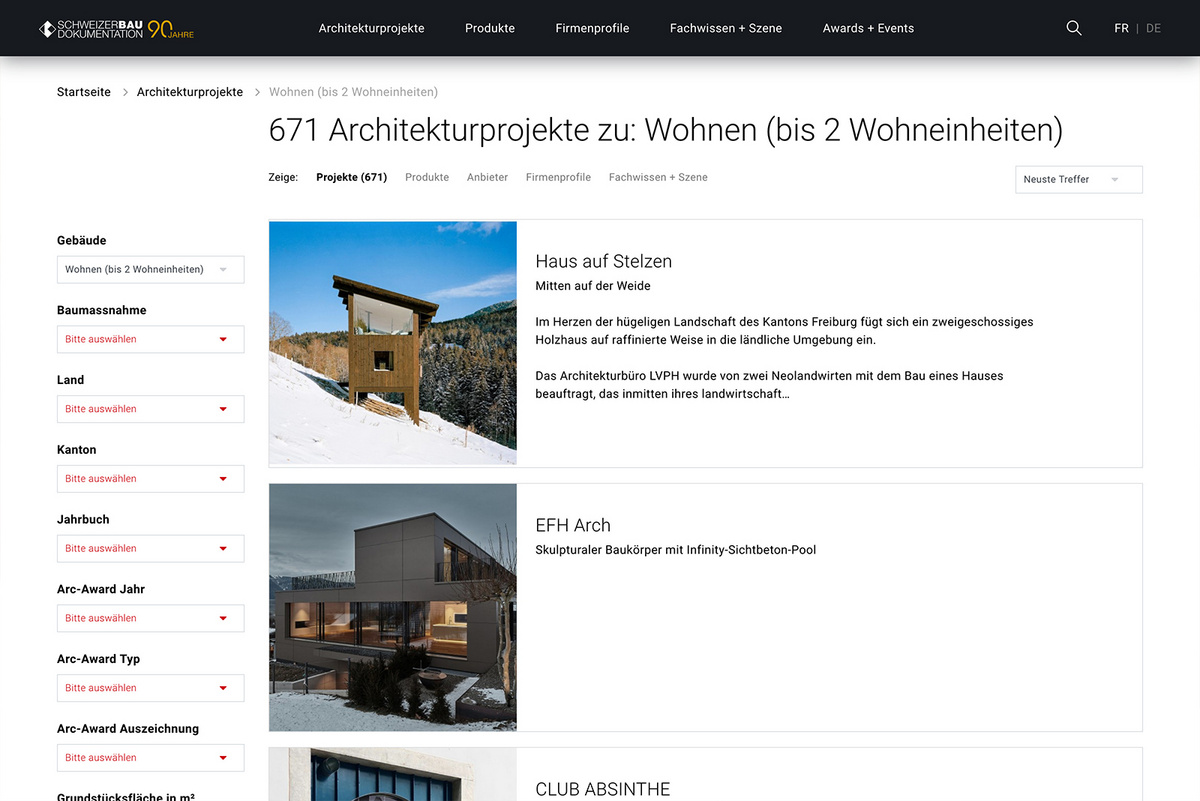Open the Neuste Treffer sorting dropdown
This screenshot has width=1200, height=801.
[x=1079, y=179]
